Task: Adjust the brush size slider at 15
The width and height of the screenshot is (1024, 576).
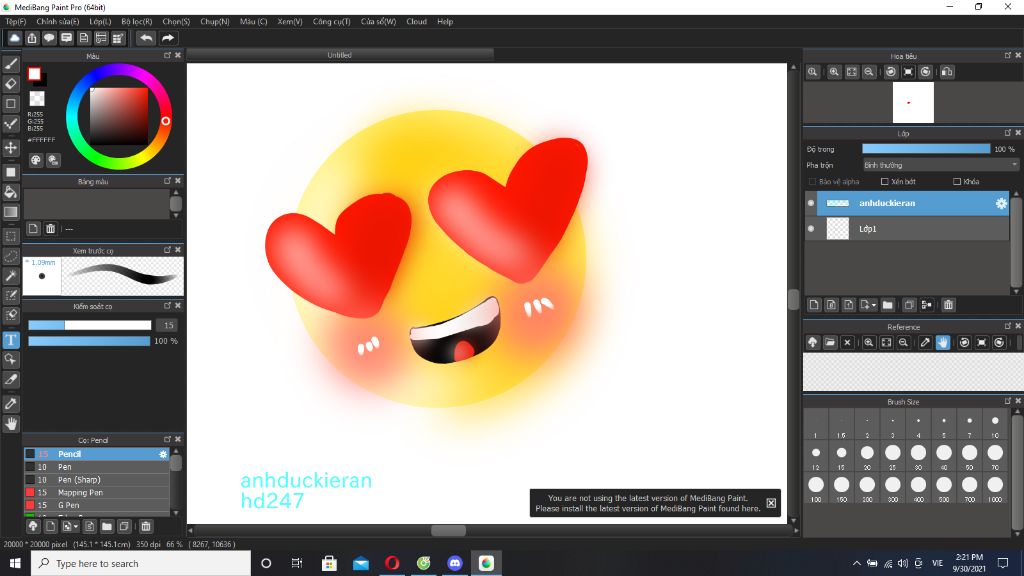Action: [x=89, y=325]
